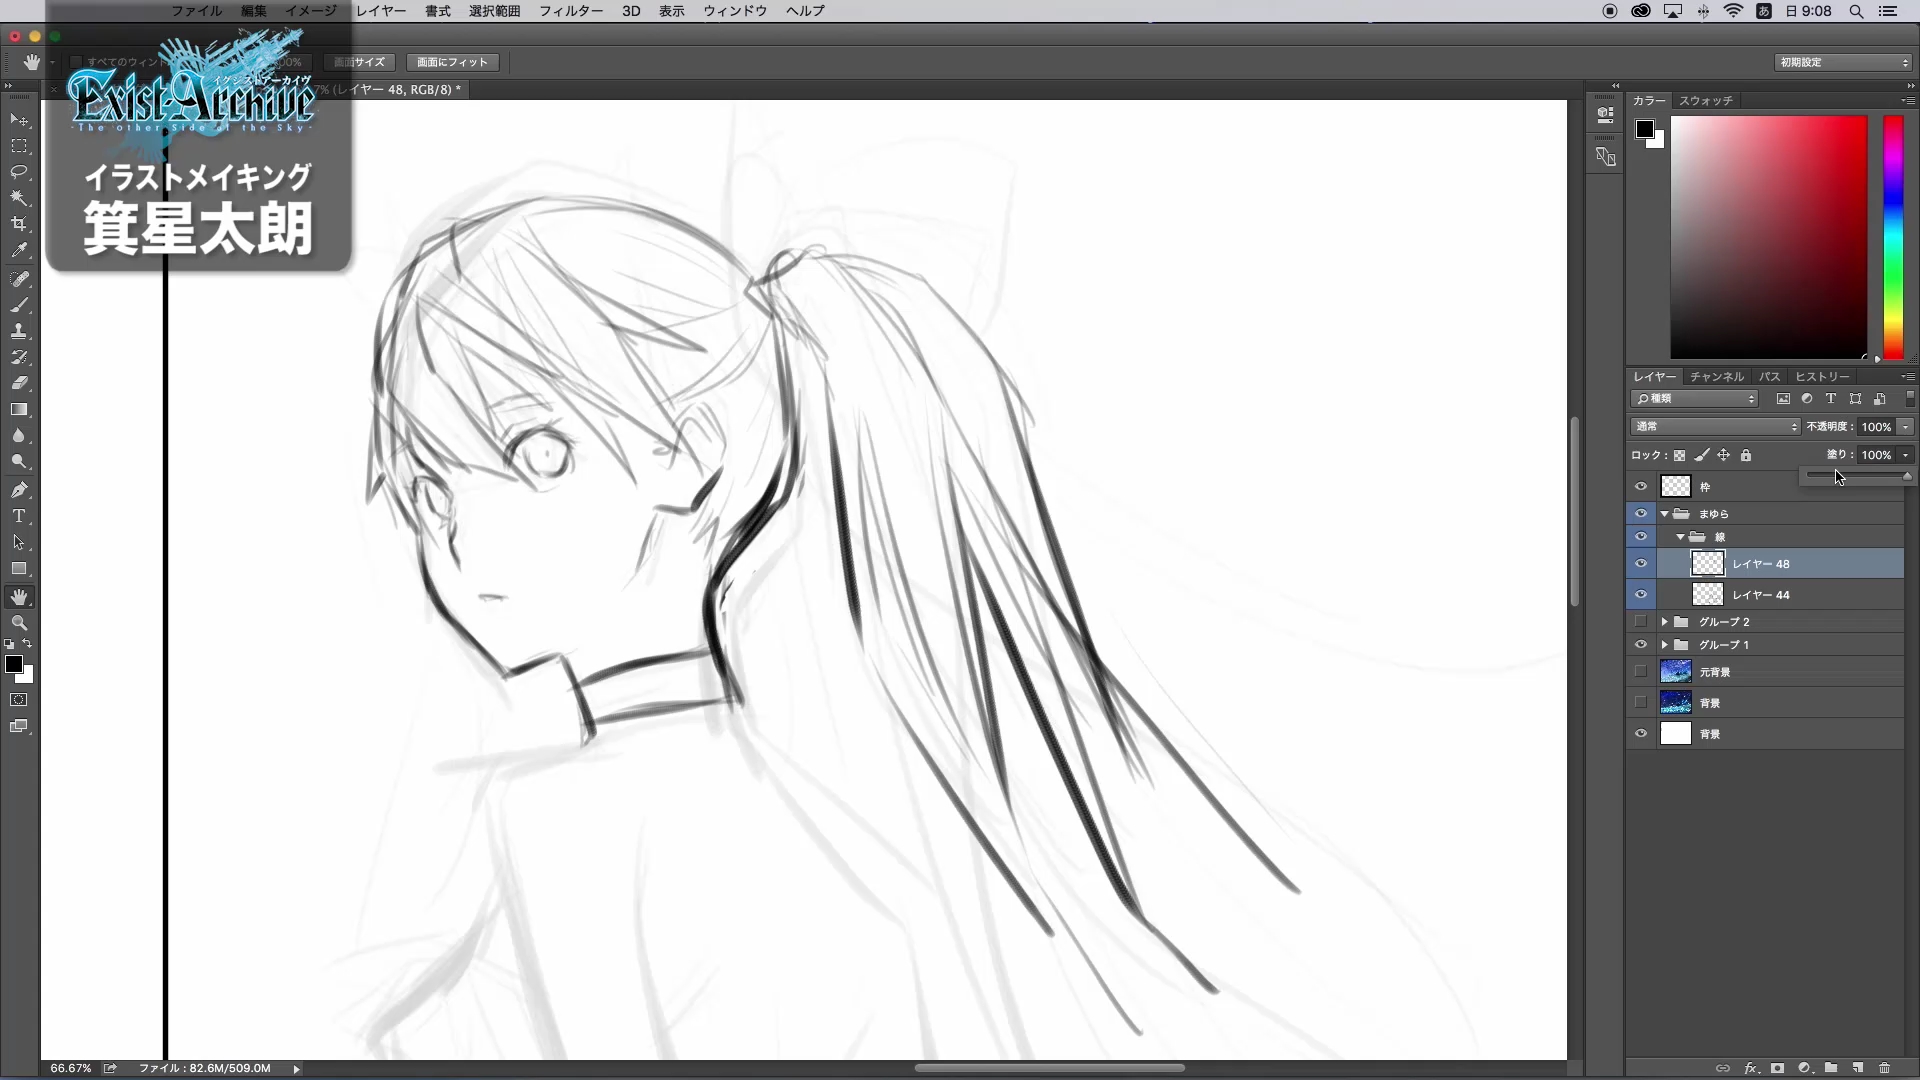The image size is (1920, 1080).
Task: Switch to the チャンネル tab
Action: click(x=1717, y=377)
